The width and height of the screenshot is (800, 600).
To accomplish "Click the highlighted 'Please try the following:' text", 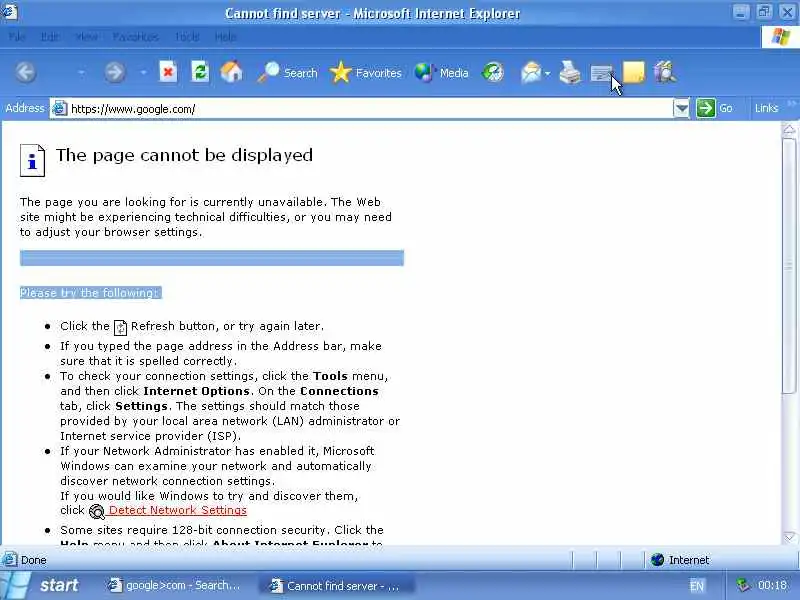I will [x=90, y=293].
